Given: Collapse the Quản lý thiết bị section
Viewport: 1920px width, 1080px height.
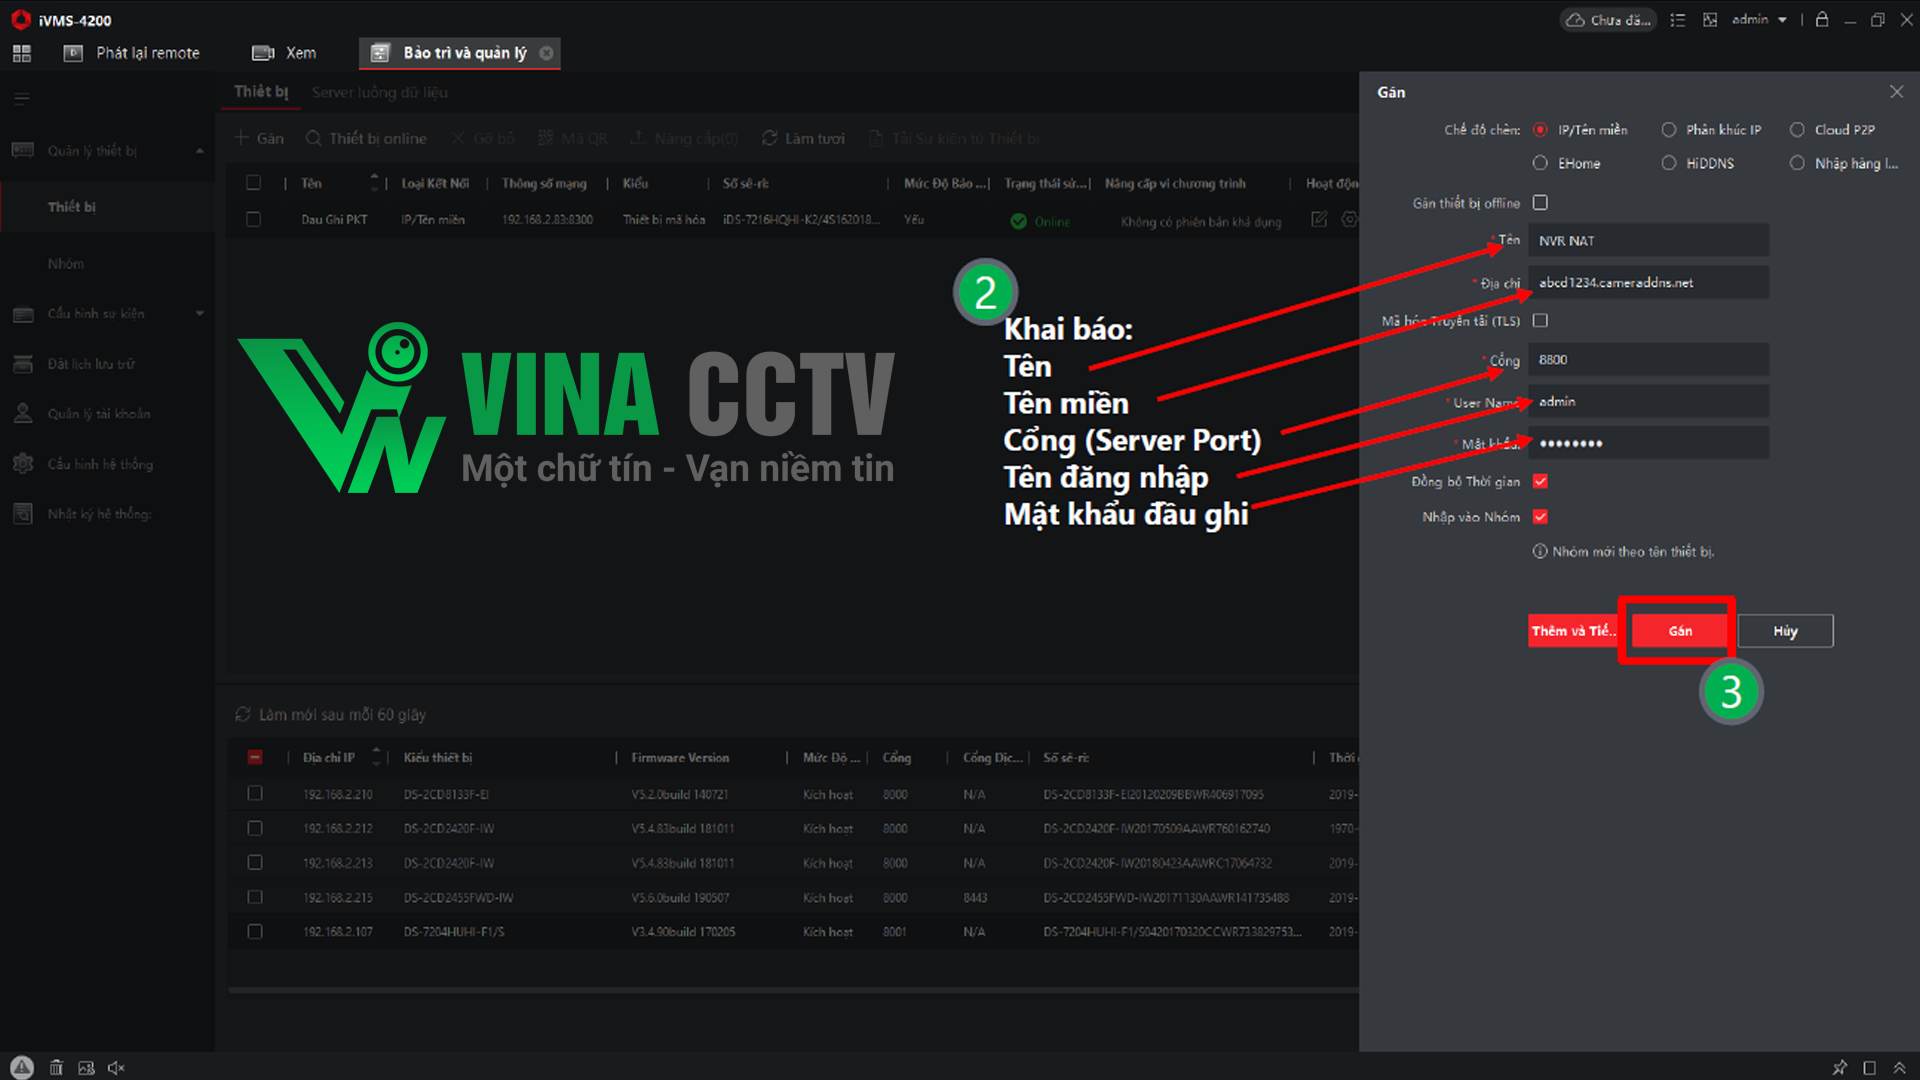Looking at the screenshot, I should [x=200, y=151].
